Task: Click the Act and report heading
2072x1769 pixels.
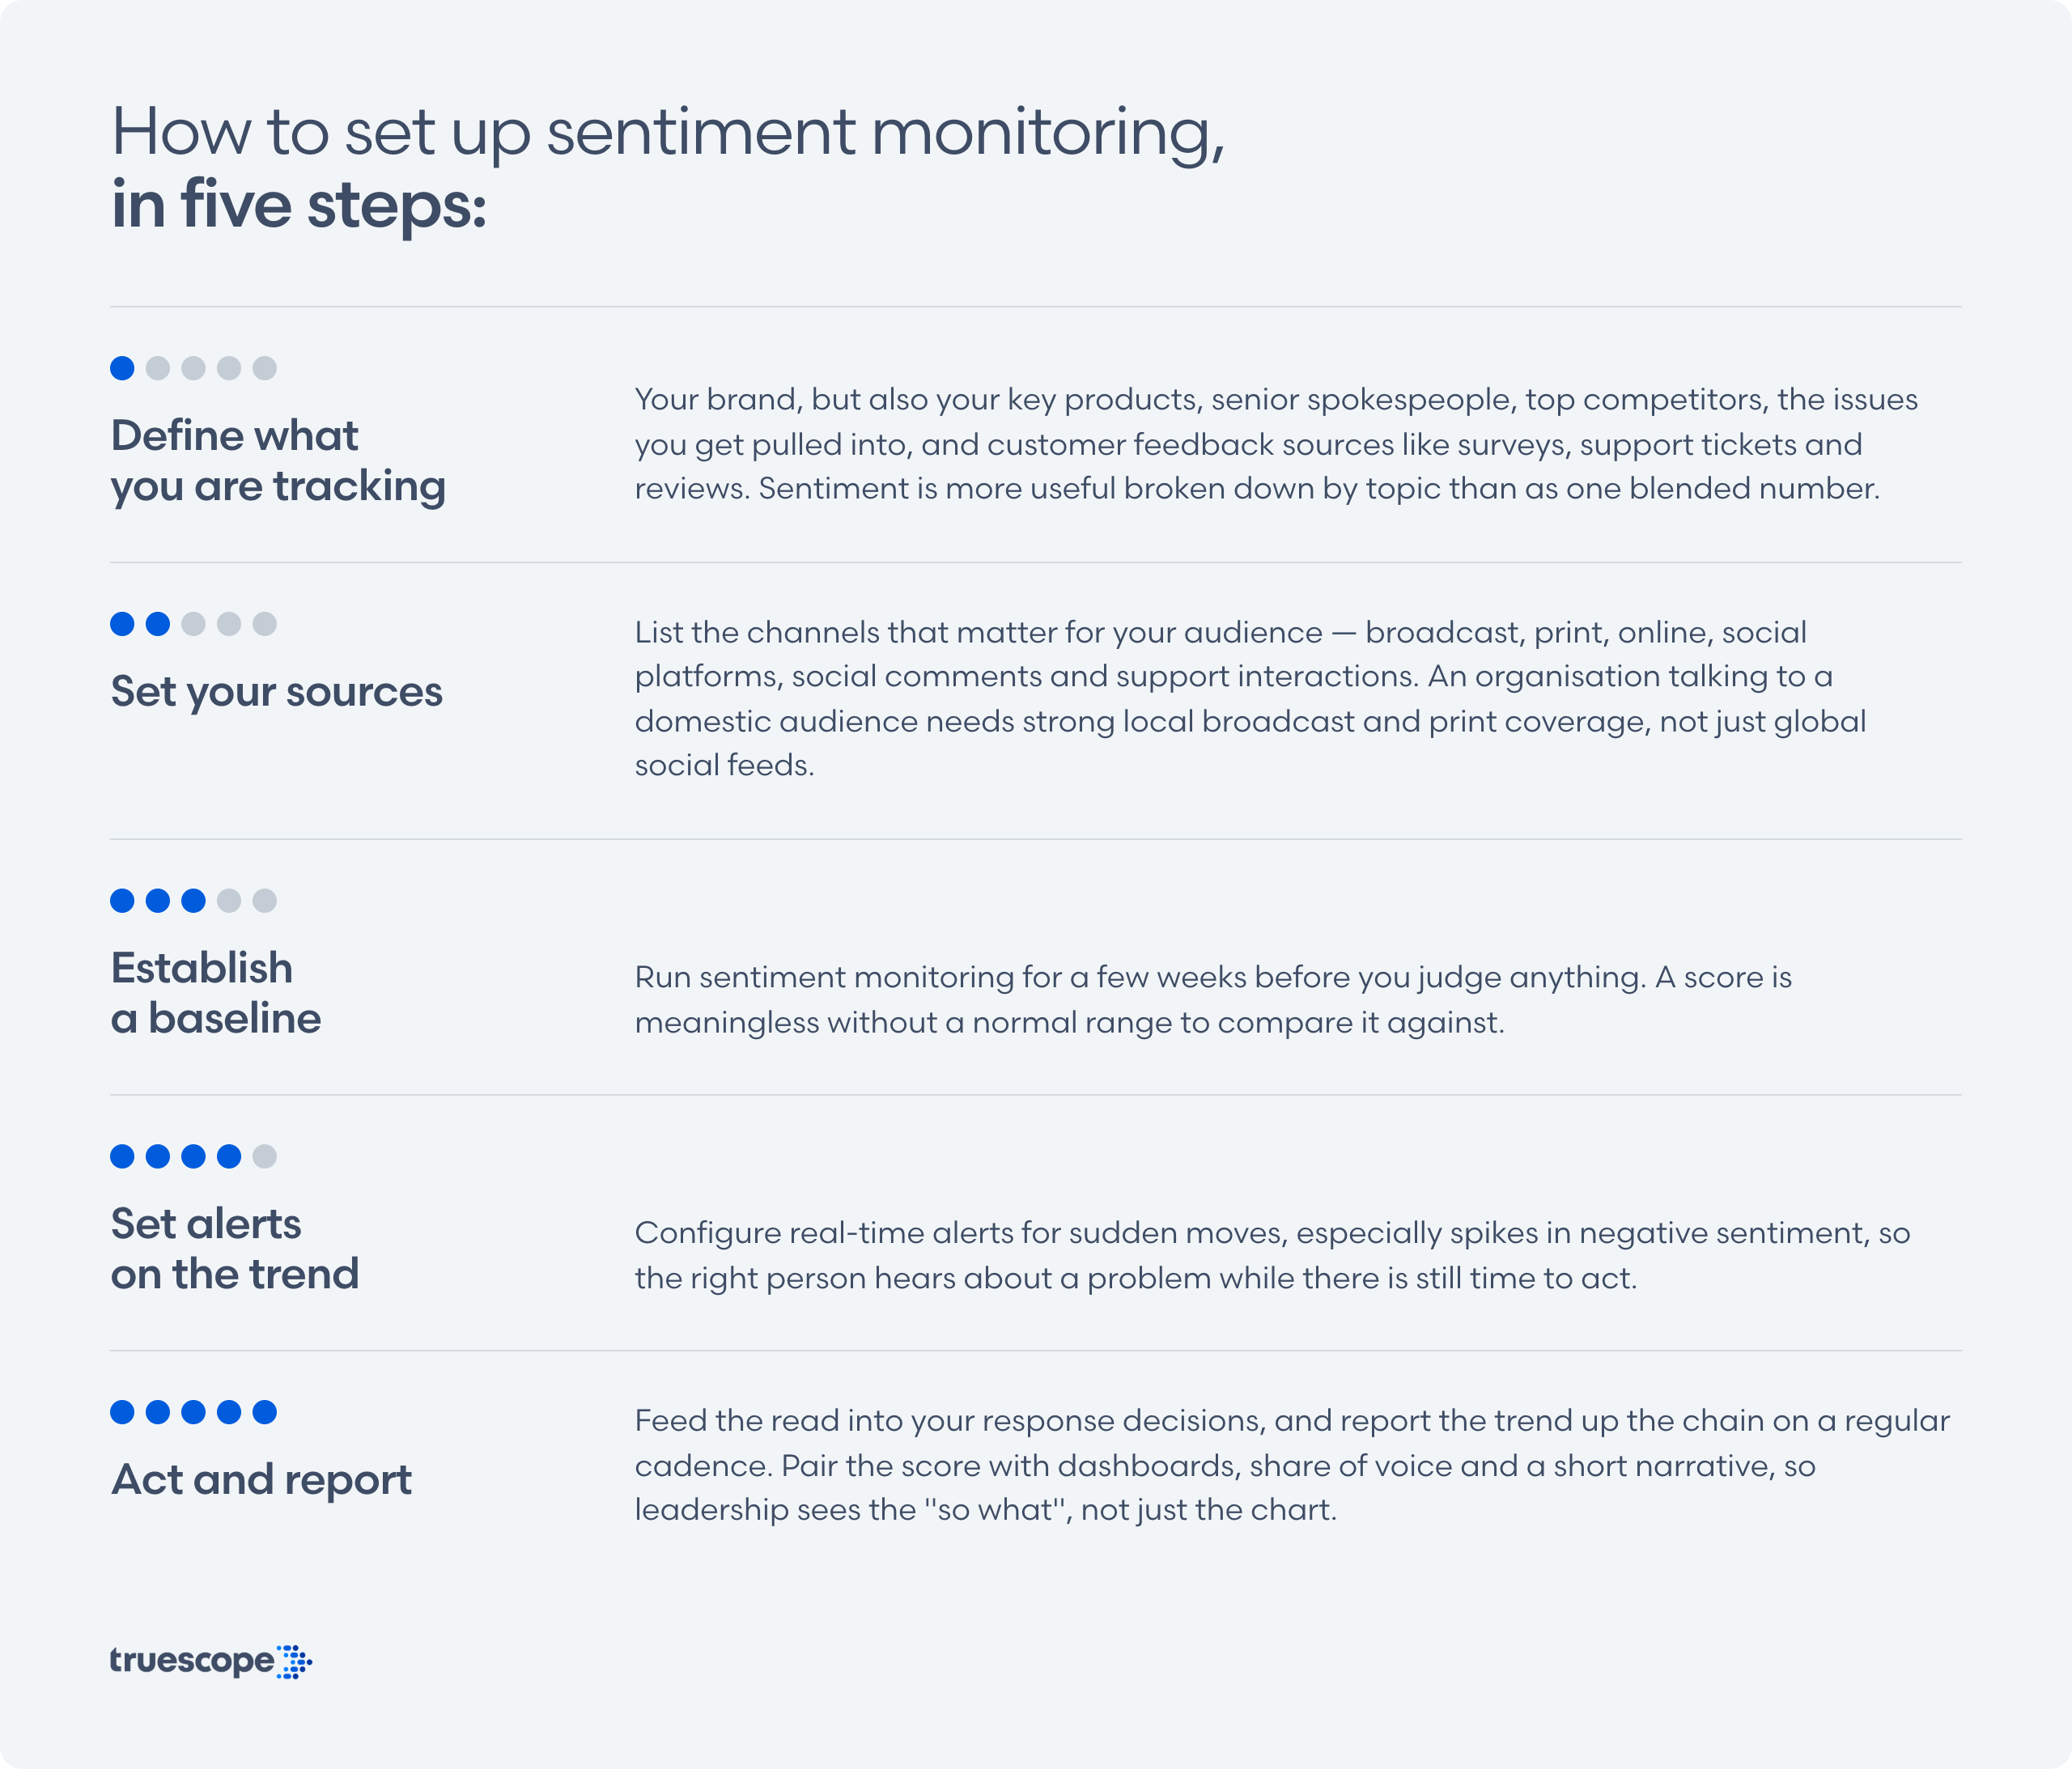Action: point(261,1480)
